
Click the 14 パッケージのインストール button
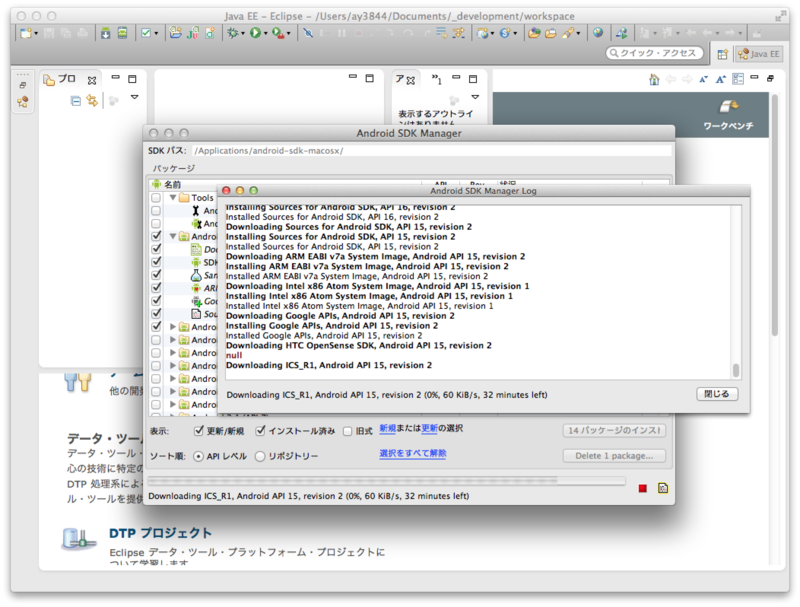[614, 431]
